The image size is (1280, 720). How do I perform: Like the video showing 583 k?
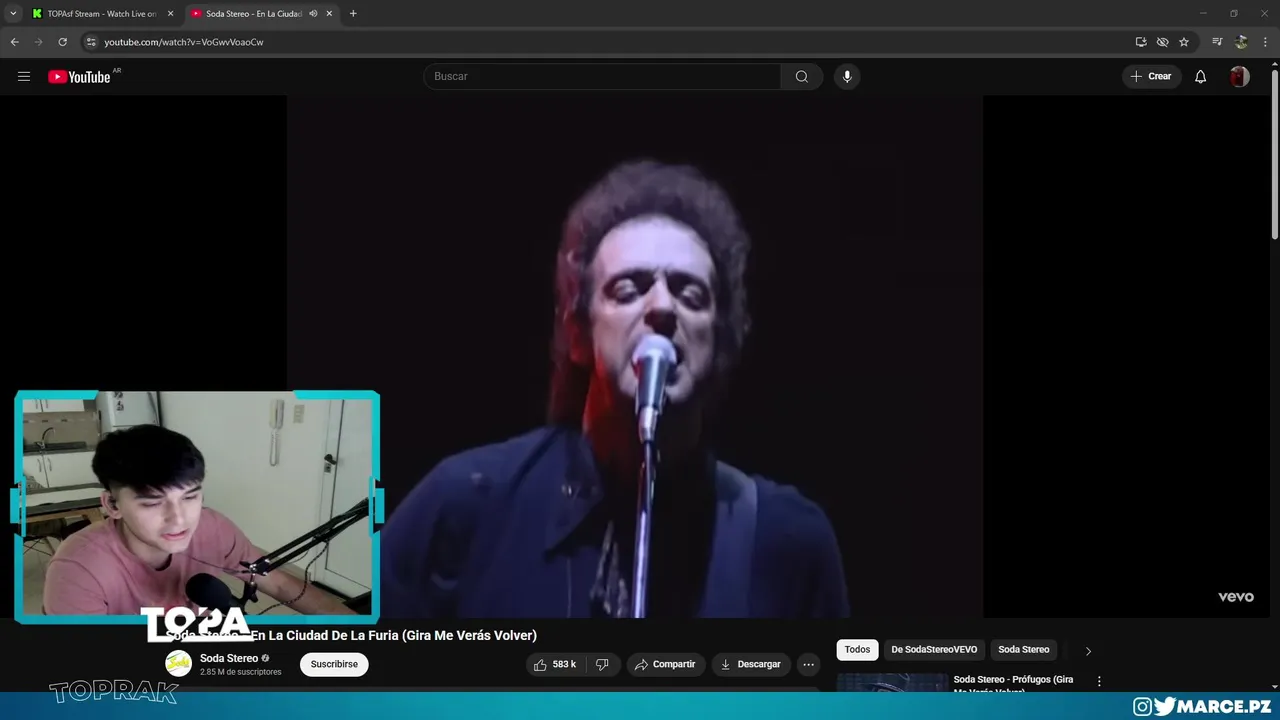tap(555, 664)
